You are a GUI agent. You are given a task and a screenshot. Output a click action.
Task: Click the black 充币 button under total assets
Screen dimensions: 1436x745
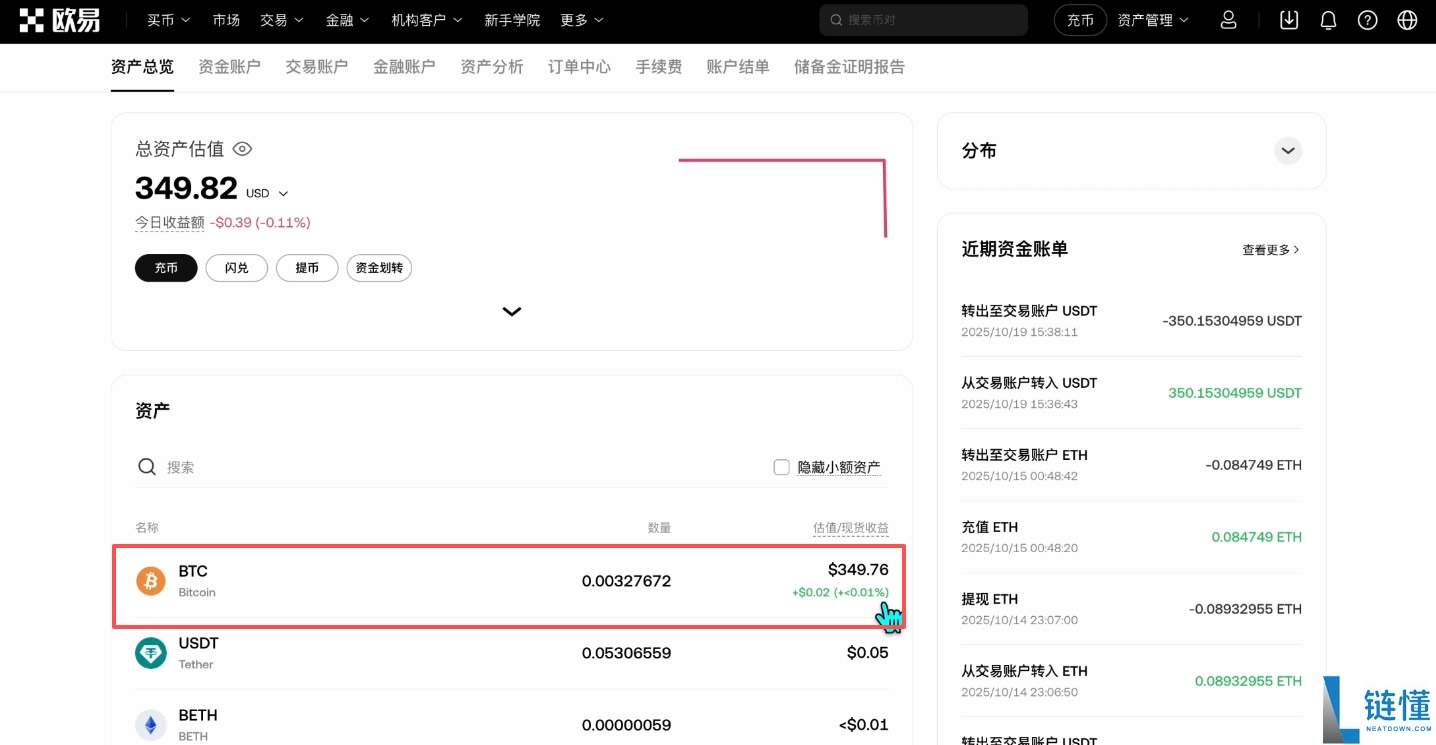[x=166, y=268]
